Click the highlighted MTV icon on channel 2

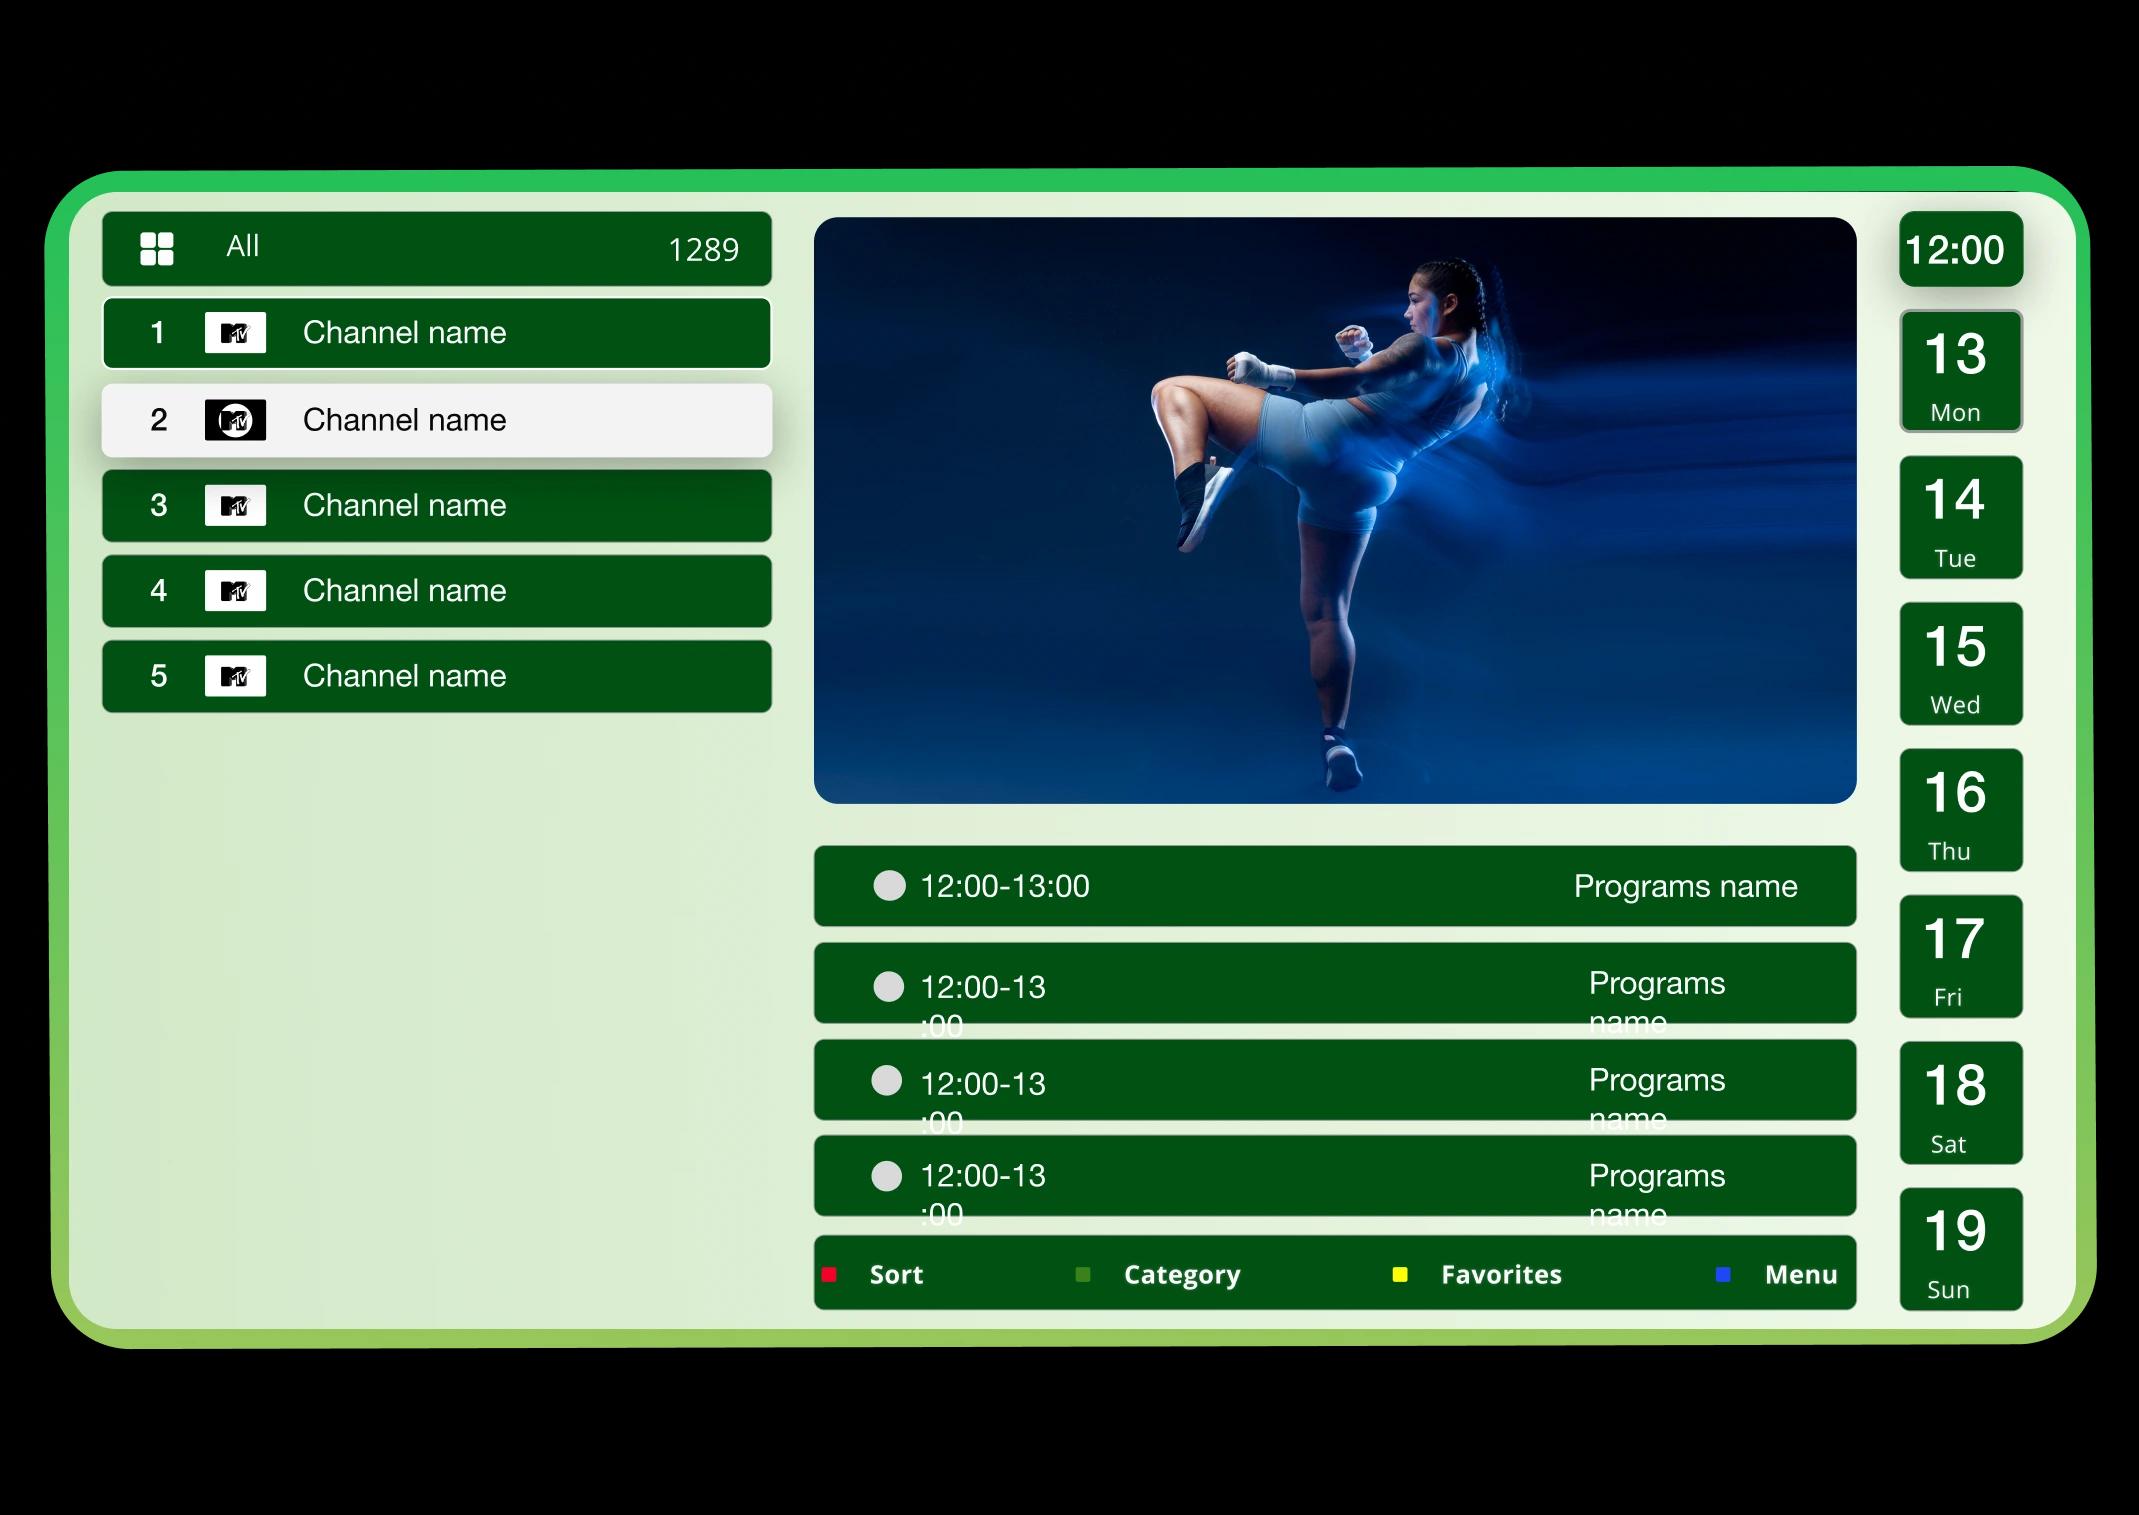pyautogui.click(x=237, y=420)
